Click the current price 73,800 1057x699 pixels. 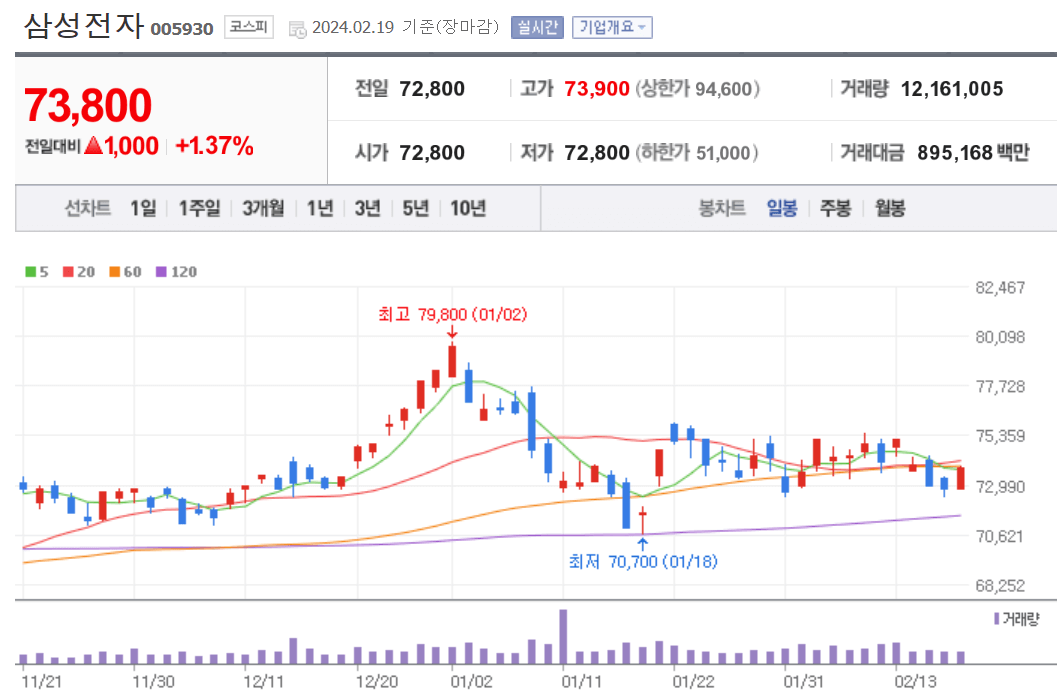(x=88, y=106)
